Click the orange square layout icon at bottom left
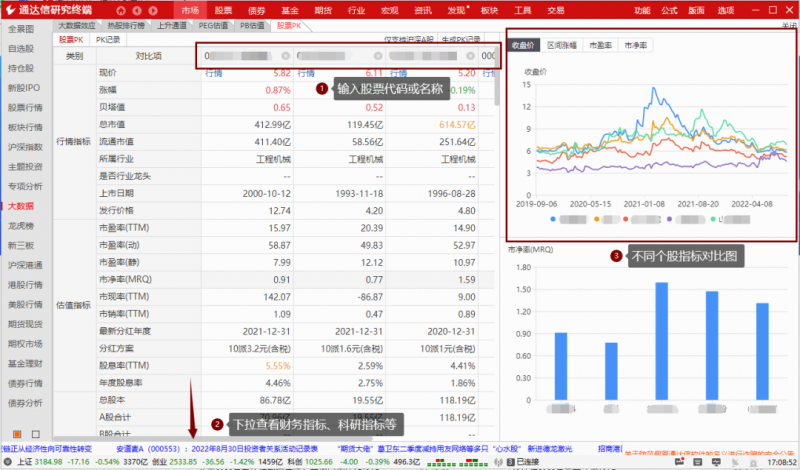The image size is (800, 470). (17, 434)
